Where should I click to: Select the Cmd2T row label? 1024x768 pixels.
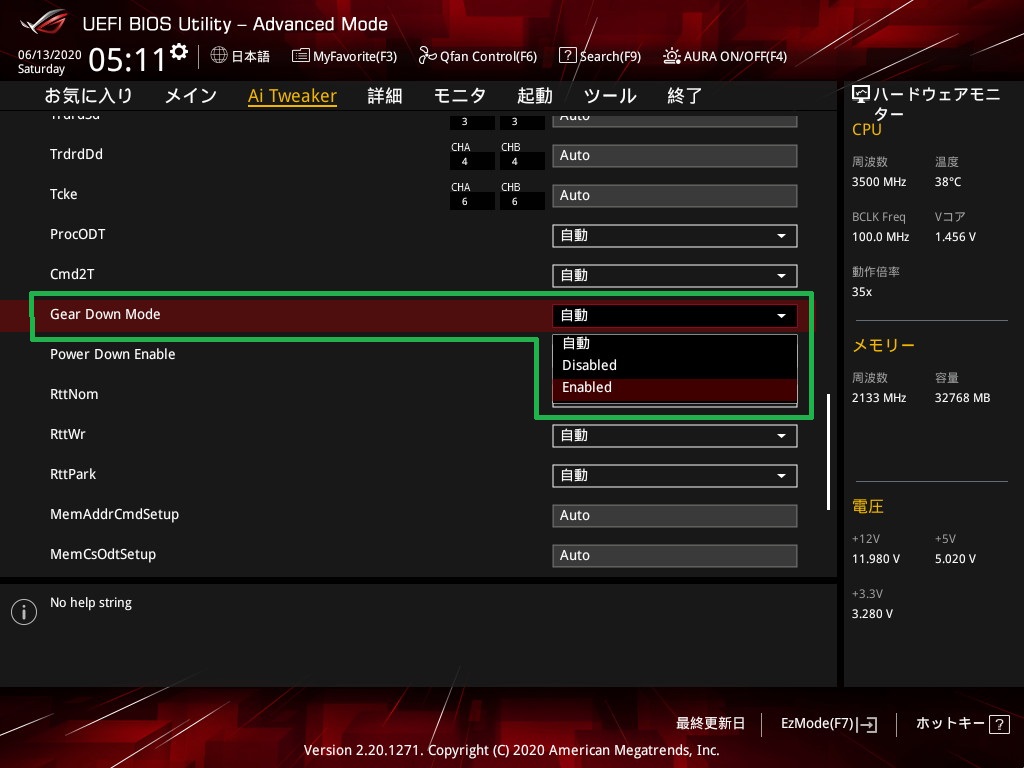[72, 274]
